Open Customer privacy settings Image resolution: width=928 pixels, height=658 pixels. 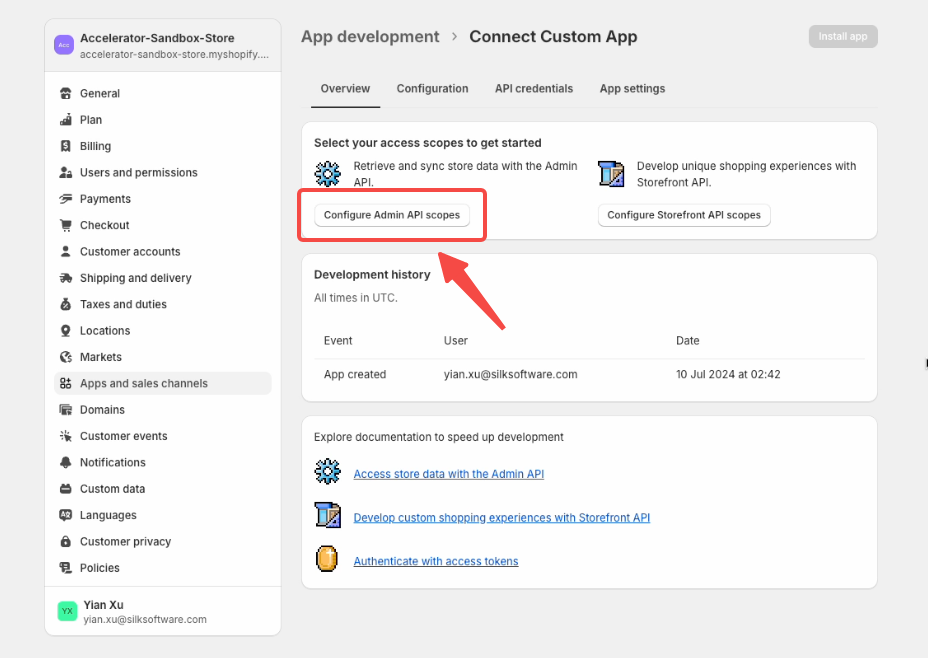163,541
